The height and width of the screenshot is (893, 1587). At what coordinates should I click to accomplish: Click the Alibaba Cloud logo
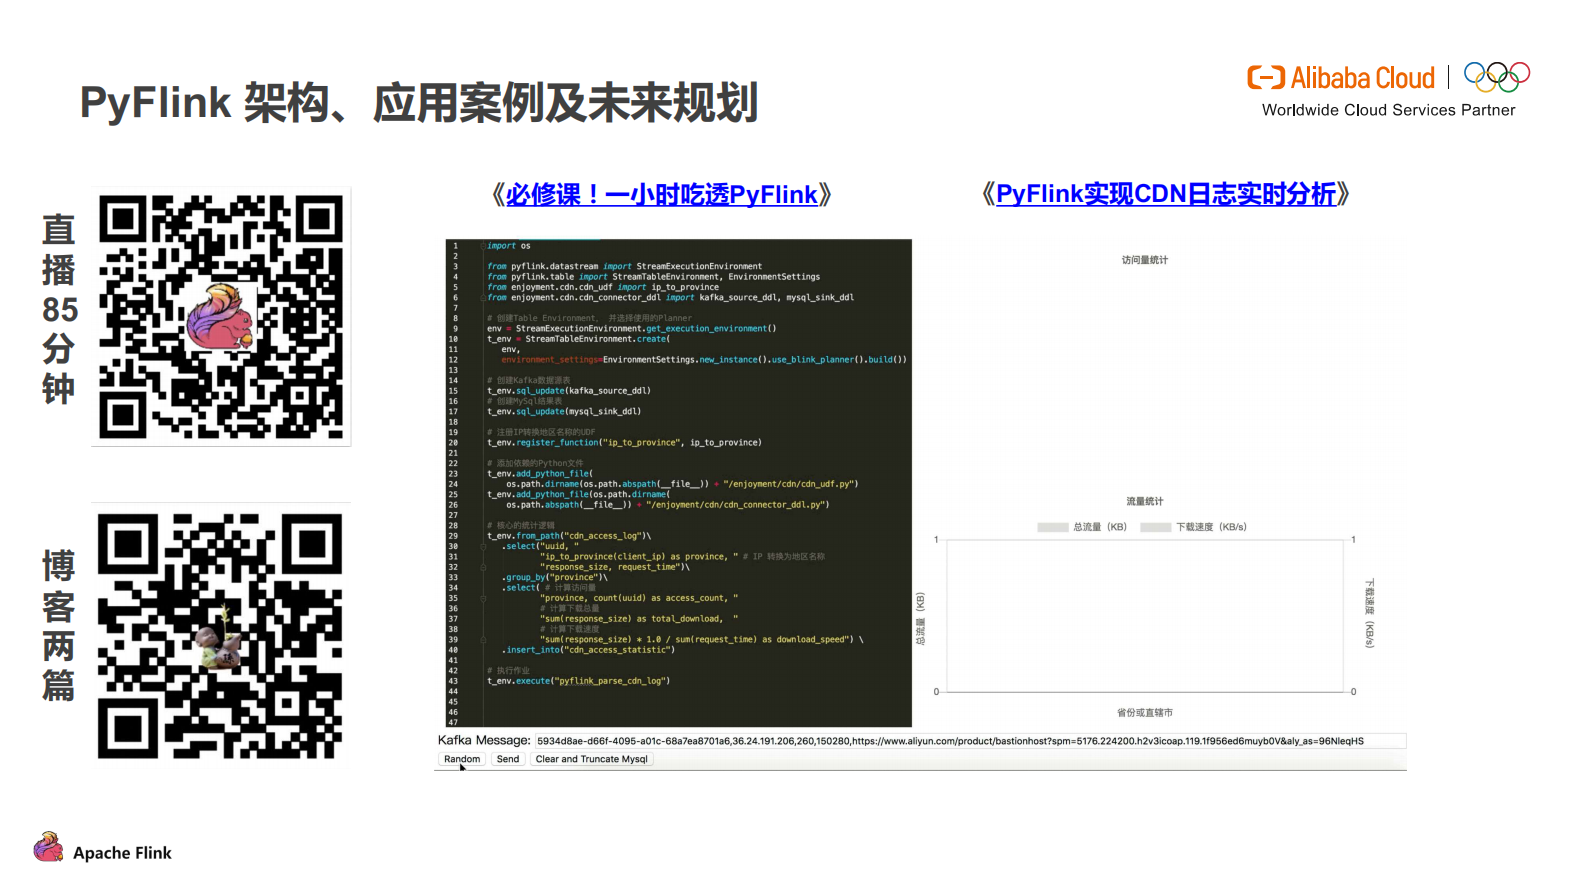click(x=1341, y=78)
